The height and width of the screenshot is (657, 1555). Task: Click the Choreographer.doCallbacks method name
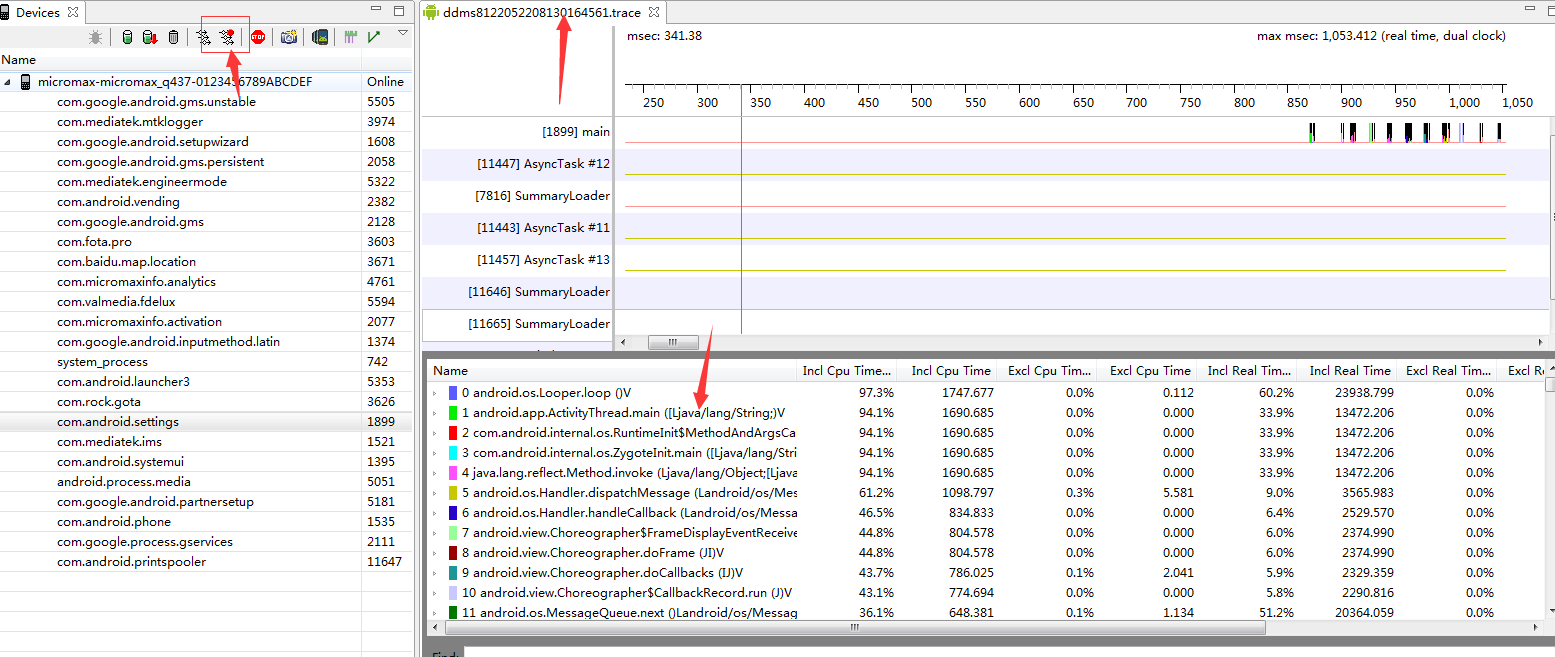click(x=608, y=573)
